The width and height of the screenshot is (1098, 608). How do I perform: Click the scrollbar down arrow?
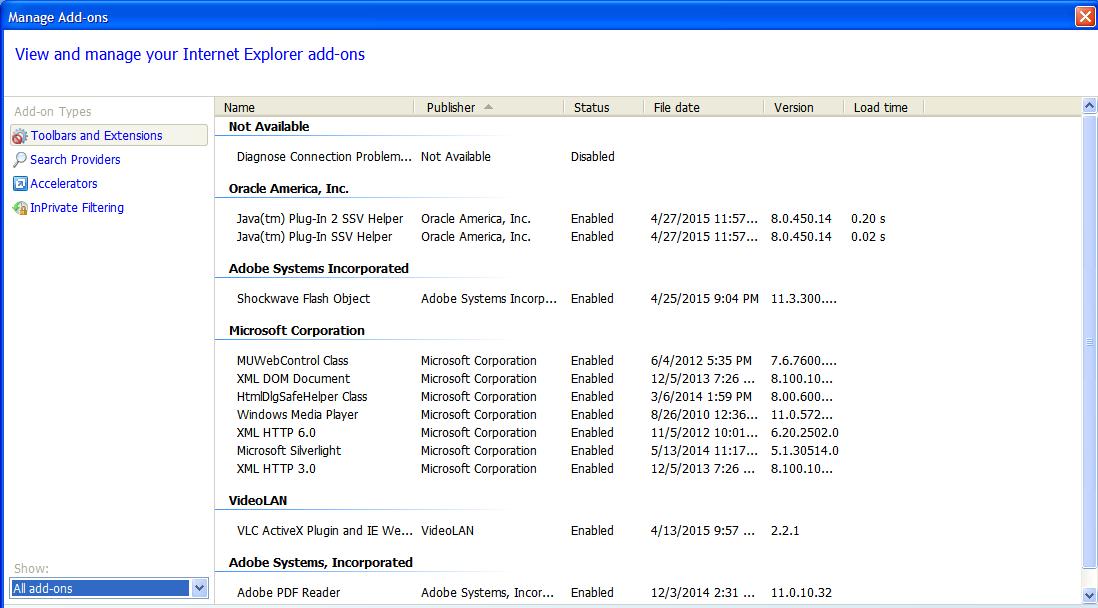1090,595
